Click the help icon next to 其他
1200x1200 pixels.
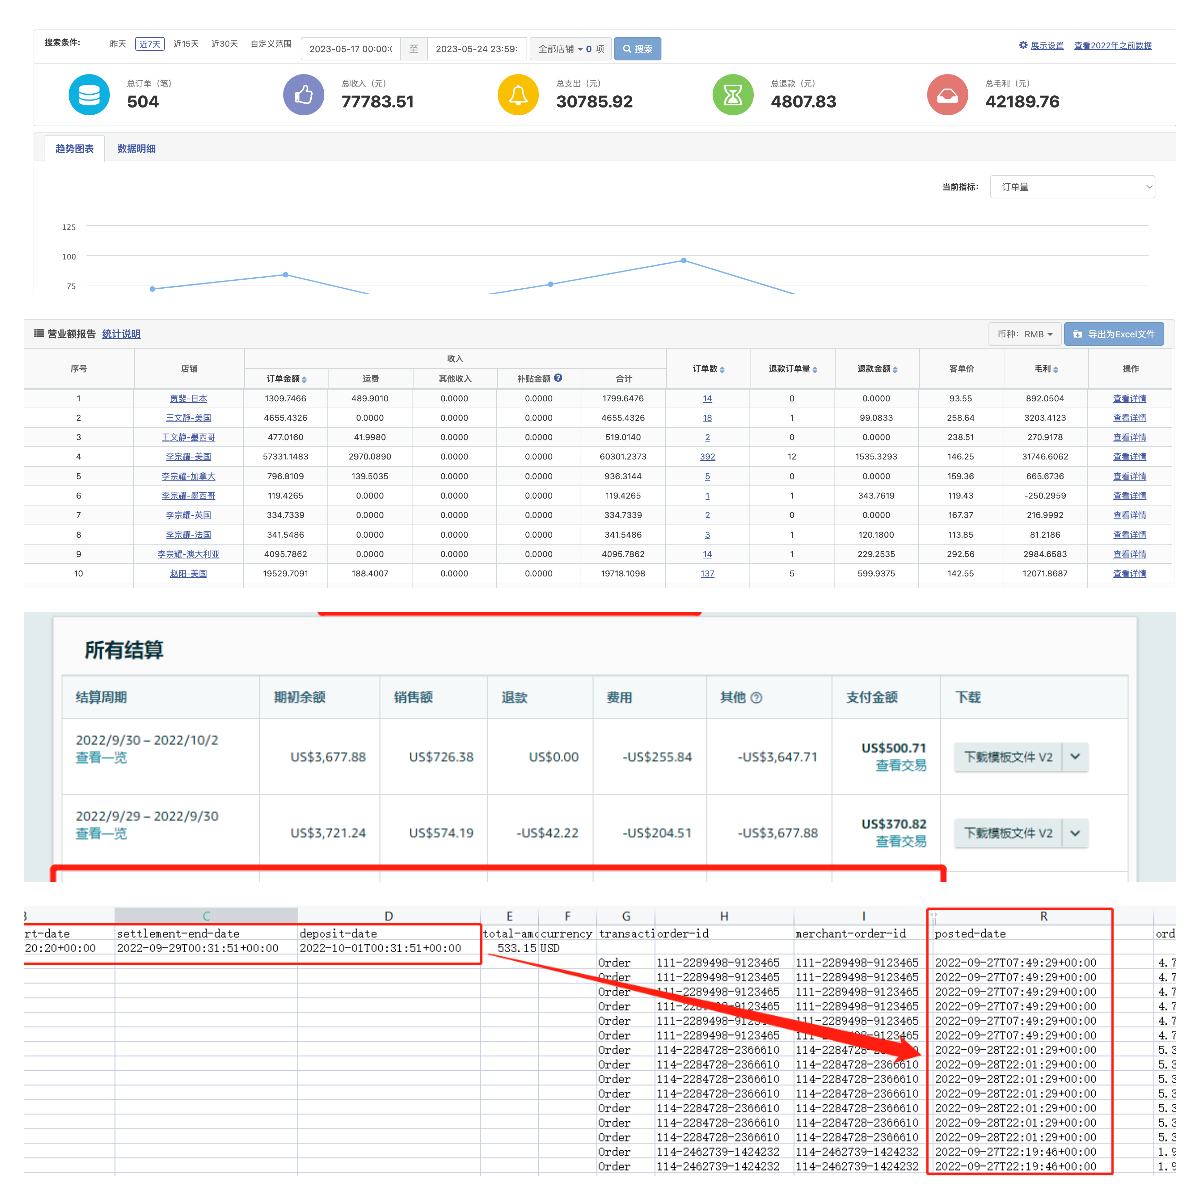point(756,698)
